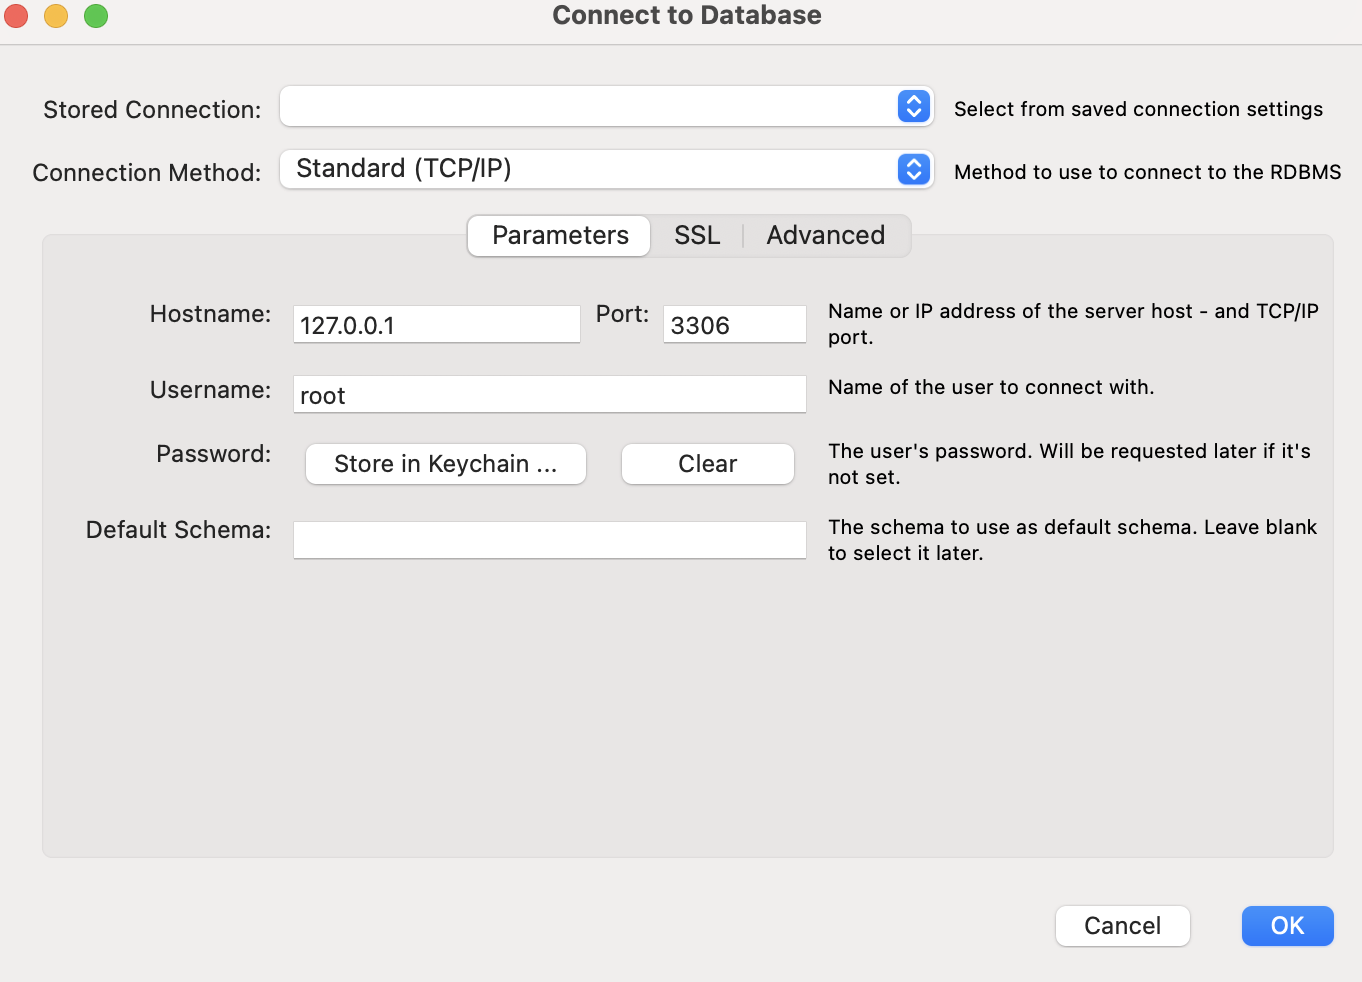Open the Stored Connection dropdown arrows

(x=914, y=106)
